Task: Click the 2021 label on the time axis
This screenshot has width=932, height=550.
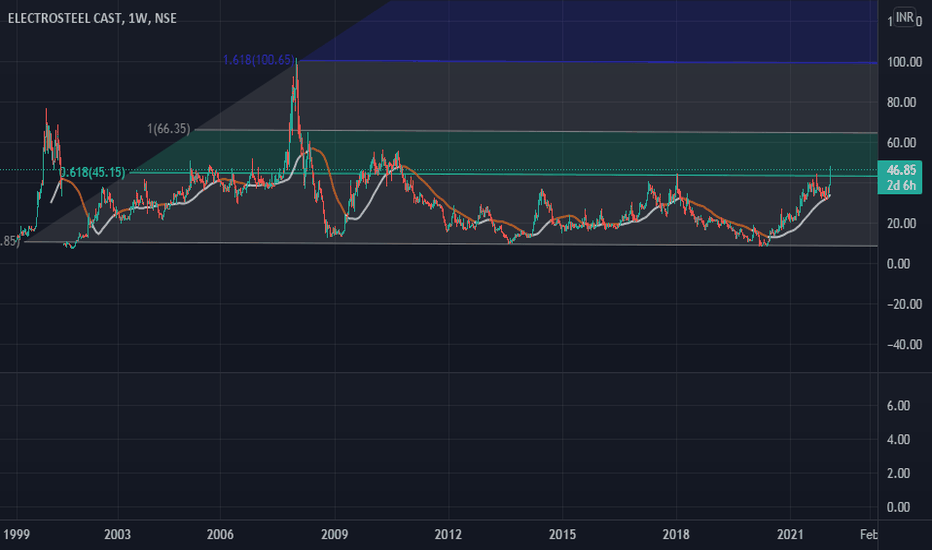Action: coord(790,535)
